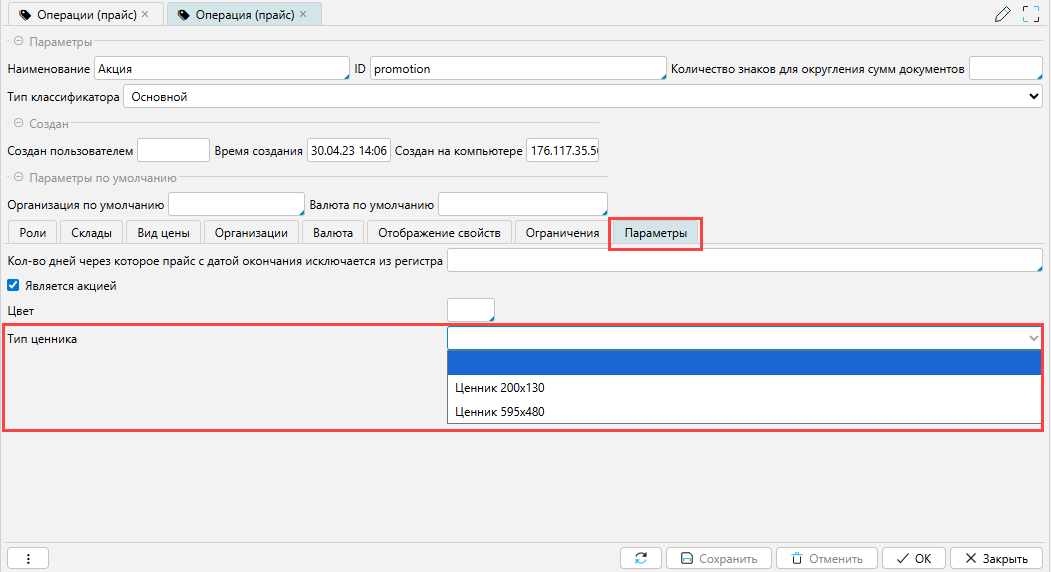1051x572 pixels.
Task: Click the refresh icon button at bottom
Action: click(640, 558)
